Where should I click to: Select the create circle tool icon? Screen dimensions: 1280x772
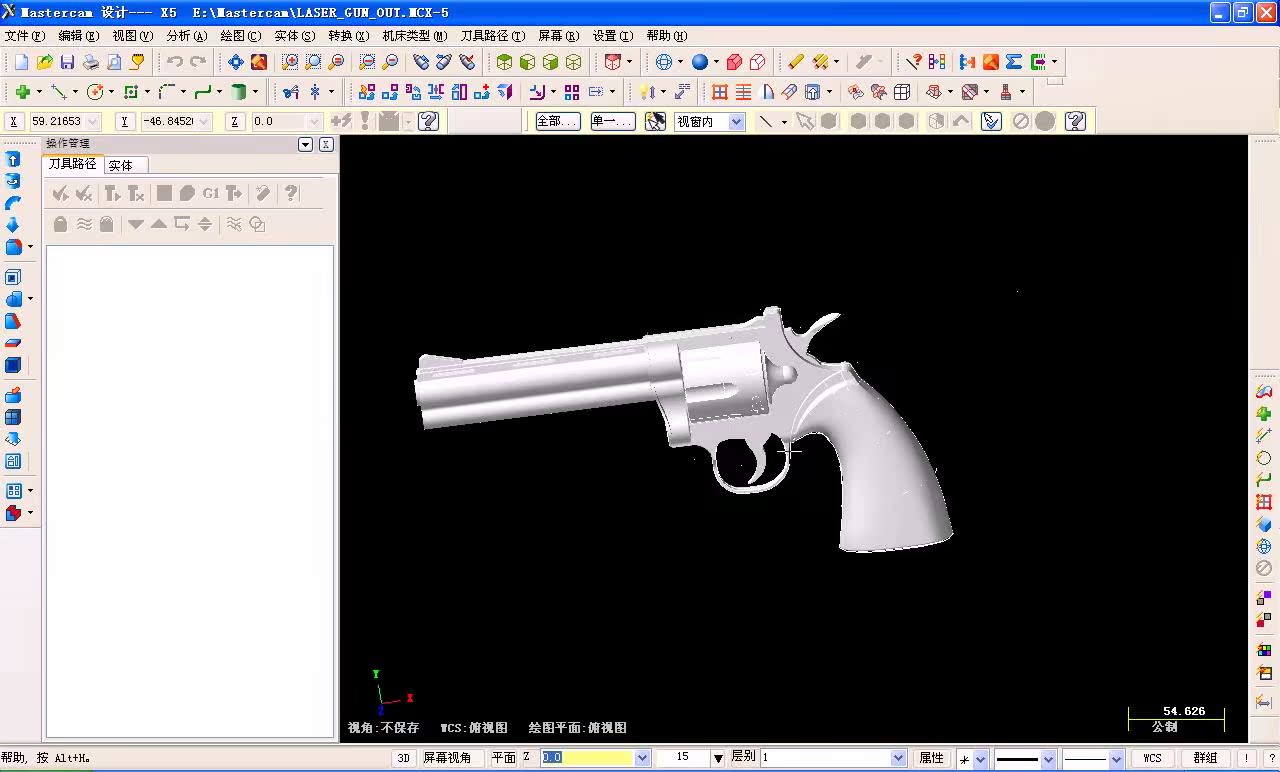95,92
